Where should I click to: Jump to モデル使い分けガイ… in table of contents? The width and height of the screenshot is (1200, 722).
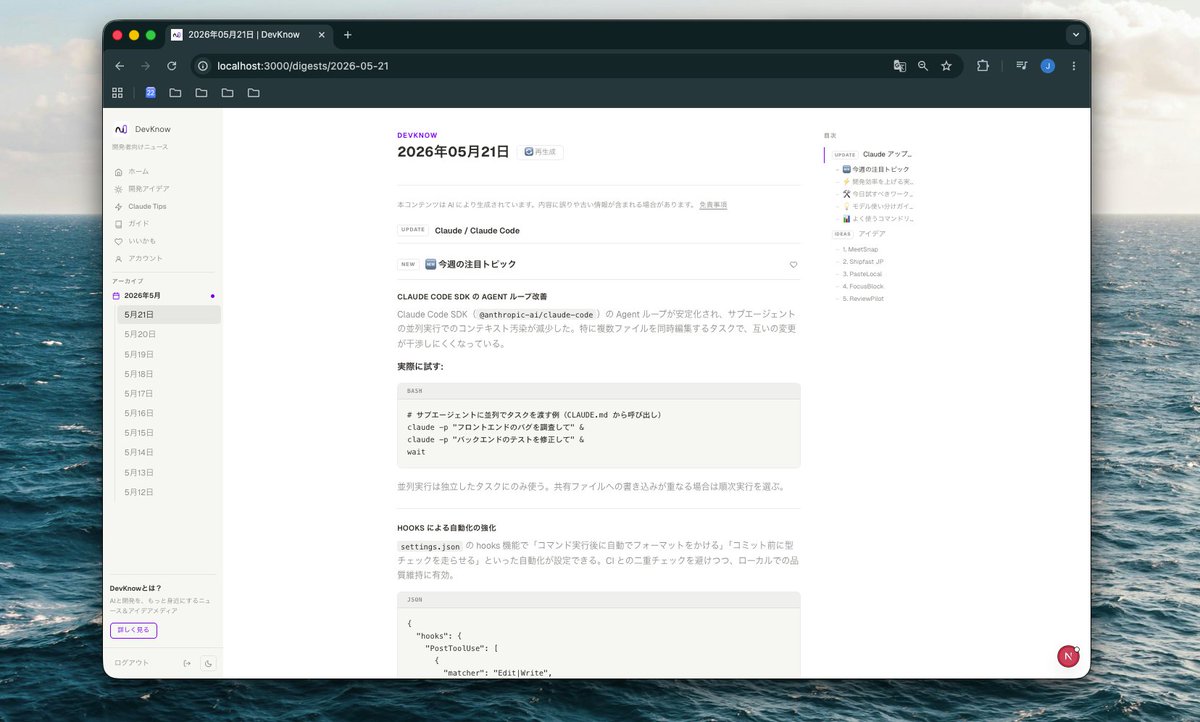(878, 206)
